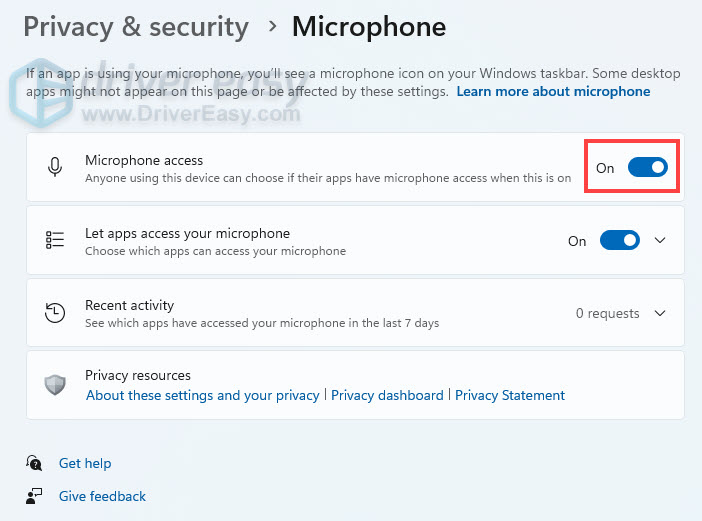Click the Get help headset icon

coord(35,463)
